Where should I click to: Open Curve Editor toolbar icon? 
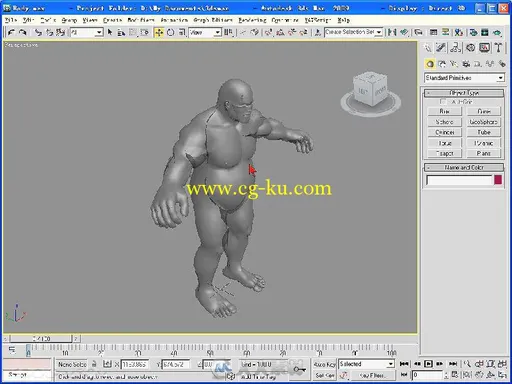tap(433, 32)
